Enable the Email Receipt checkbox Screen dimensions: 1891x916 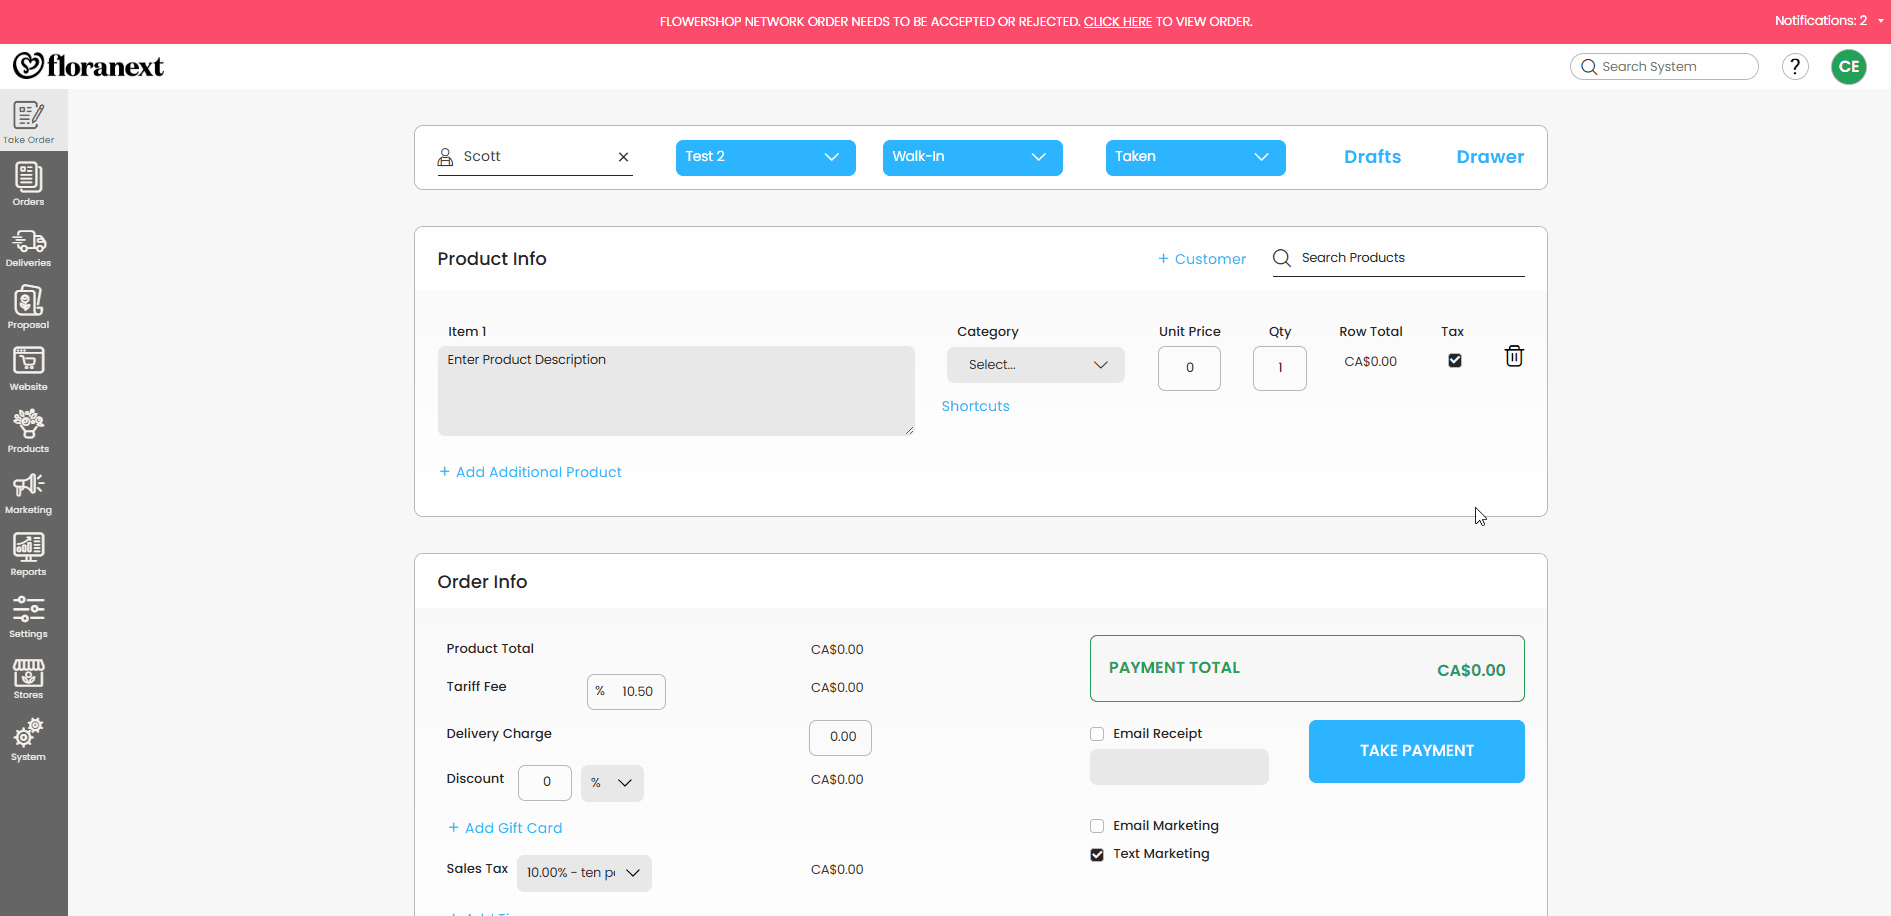coord(1097,734)
